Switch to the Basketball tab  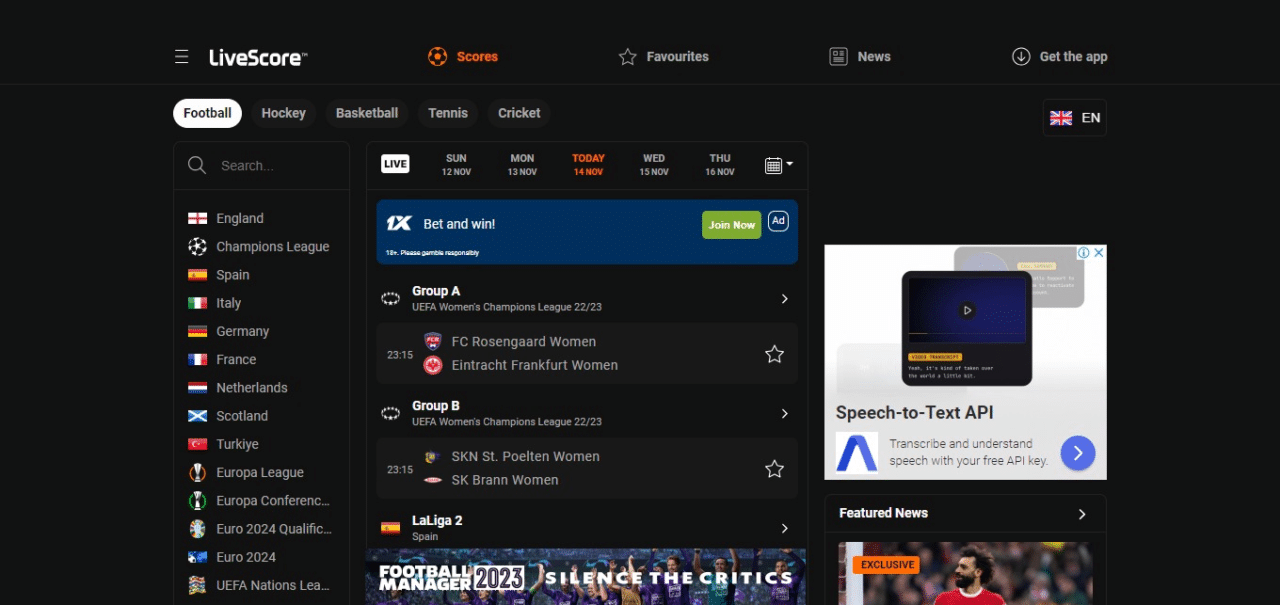point(367,113)
